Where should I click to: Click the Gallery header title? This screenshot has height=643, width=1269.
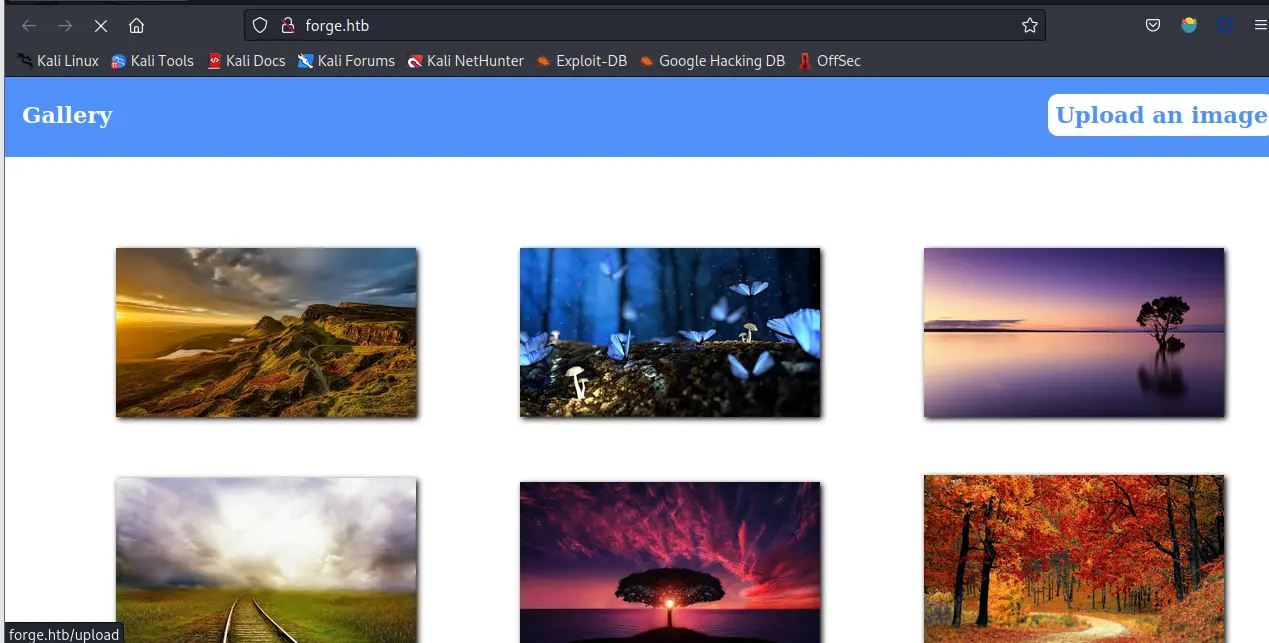(67, 116)
